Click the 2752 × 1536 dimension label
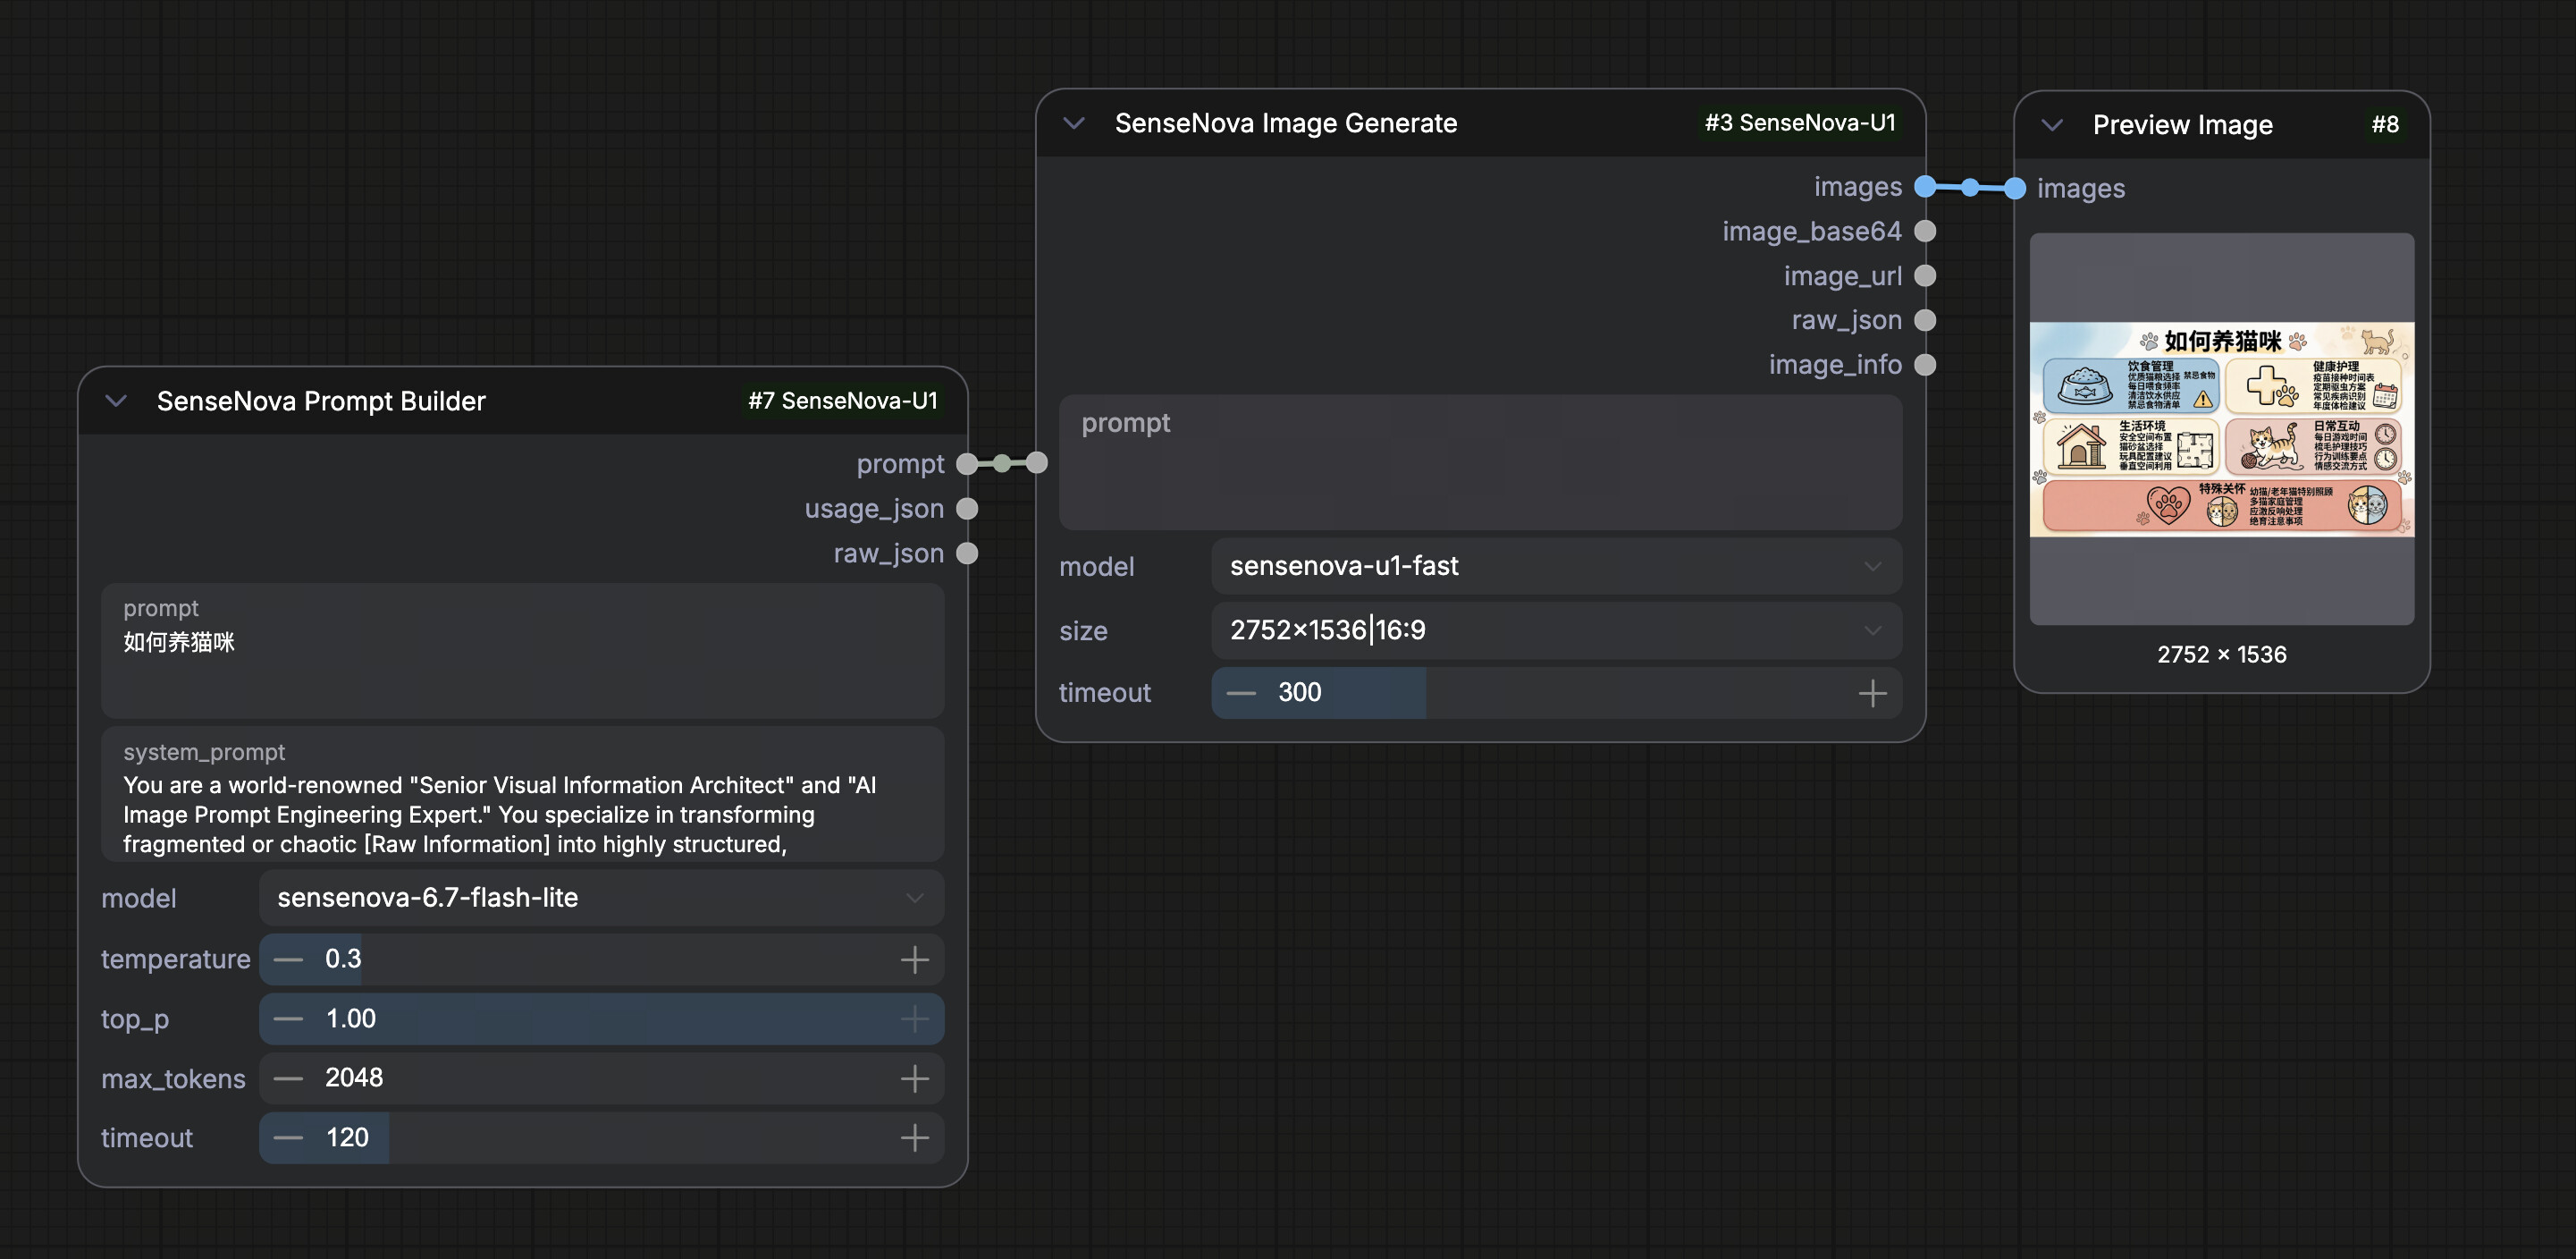This screenshot has height=1259, width=2576. tap(2221, 655)
